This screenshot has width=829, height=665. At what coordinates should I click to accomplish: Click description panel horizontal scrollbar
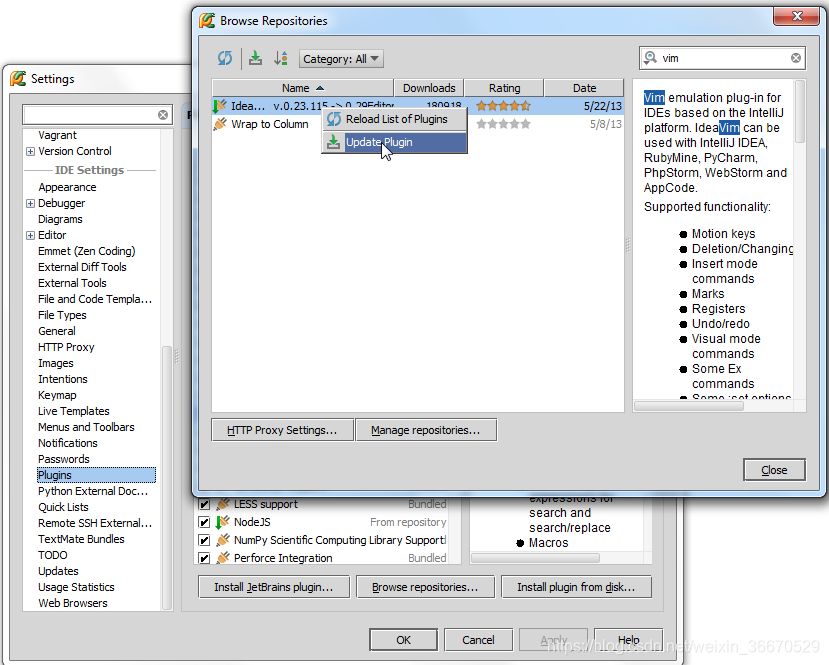click(689, 406)
